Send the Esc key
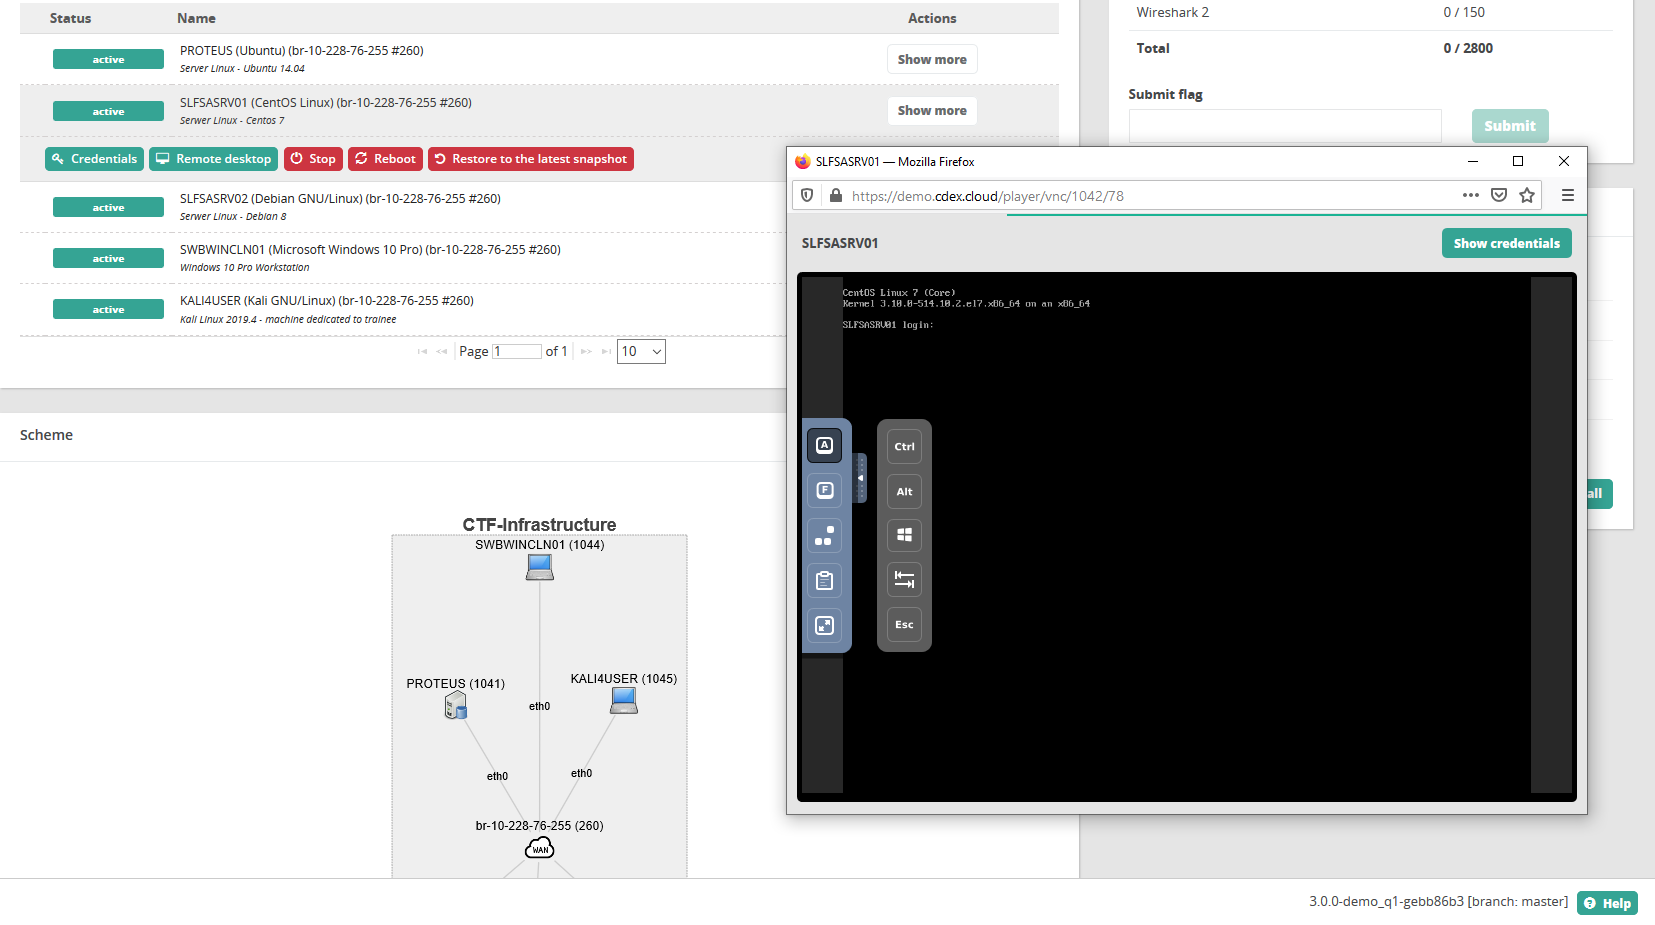The image size is (1655, 925). (x=904, y=625)
